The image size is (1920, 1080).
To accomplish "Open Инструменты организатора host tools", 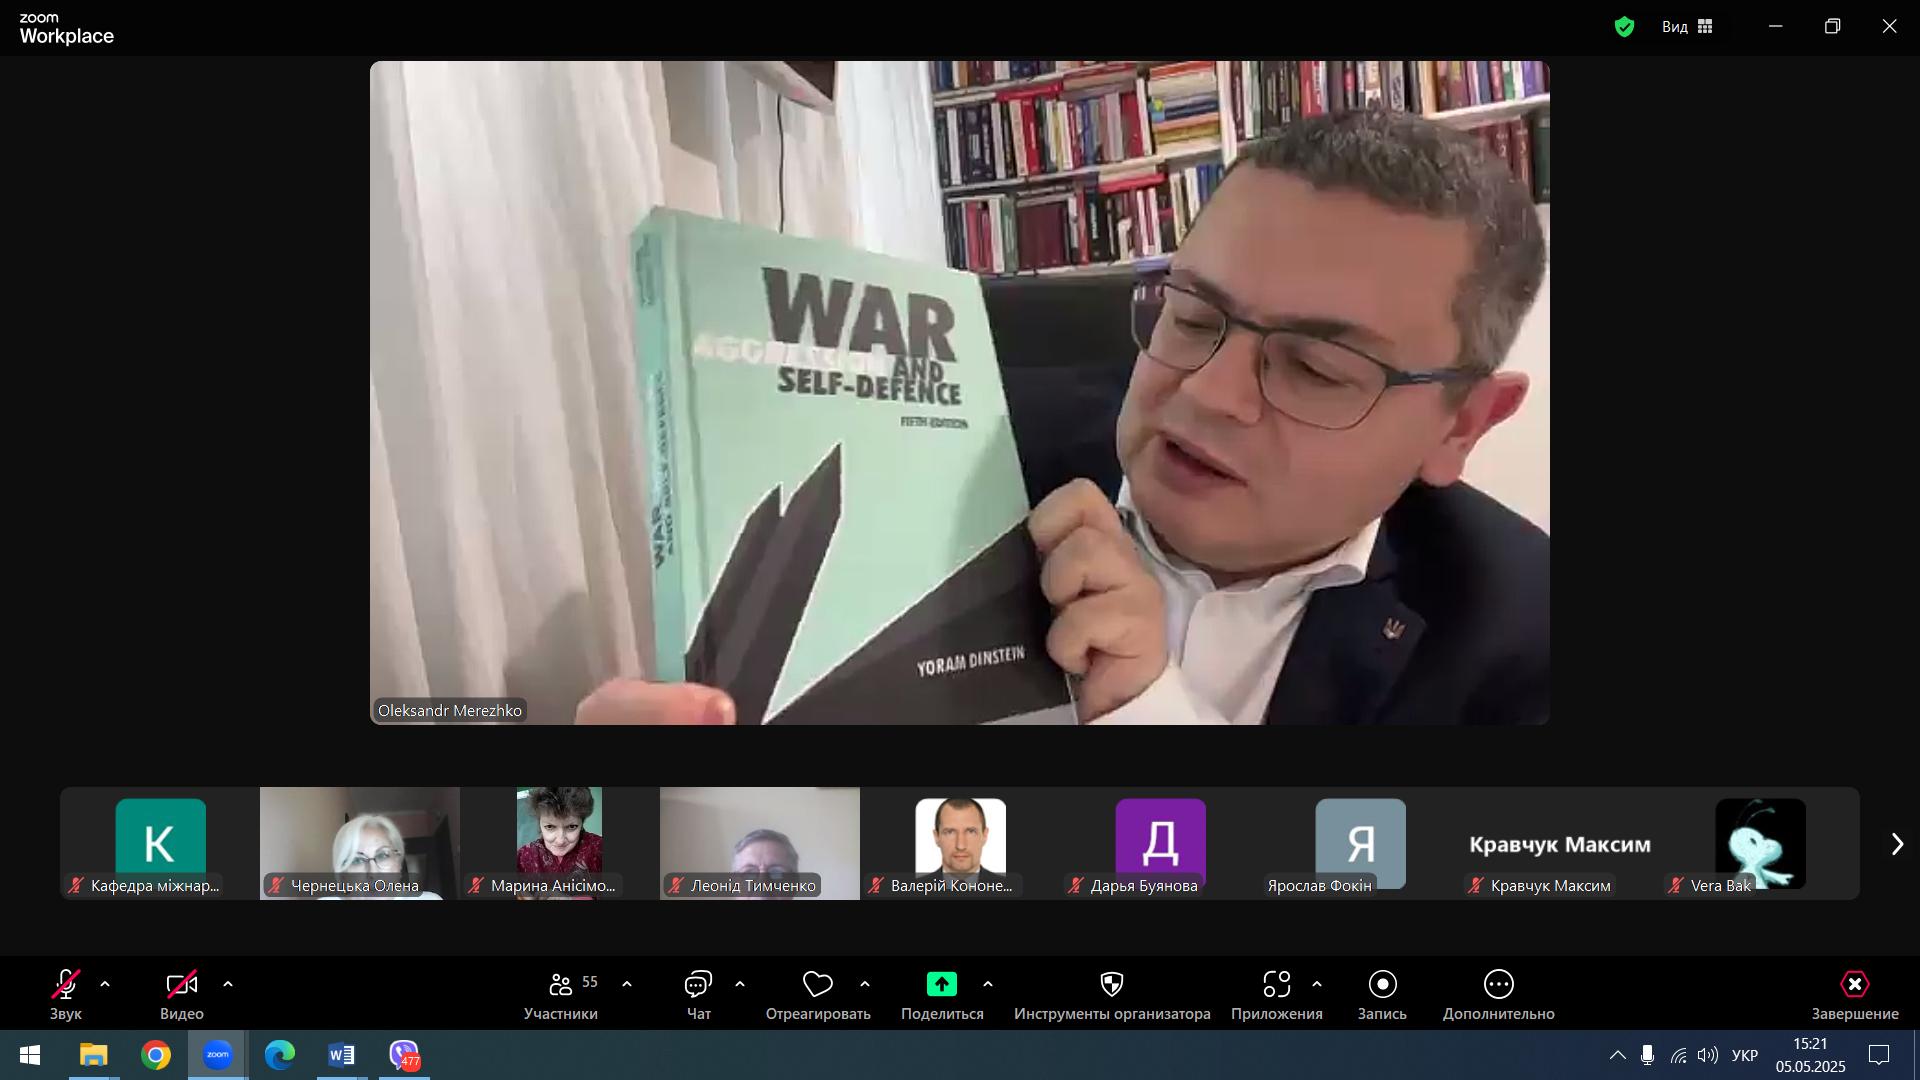I will pyautogui.click(x=1112, y=995).
